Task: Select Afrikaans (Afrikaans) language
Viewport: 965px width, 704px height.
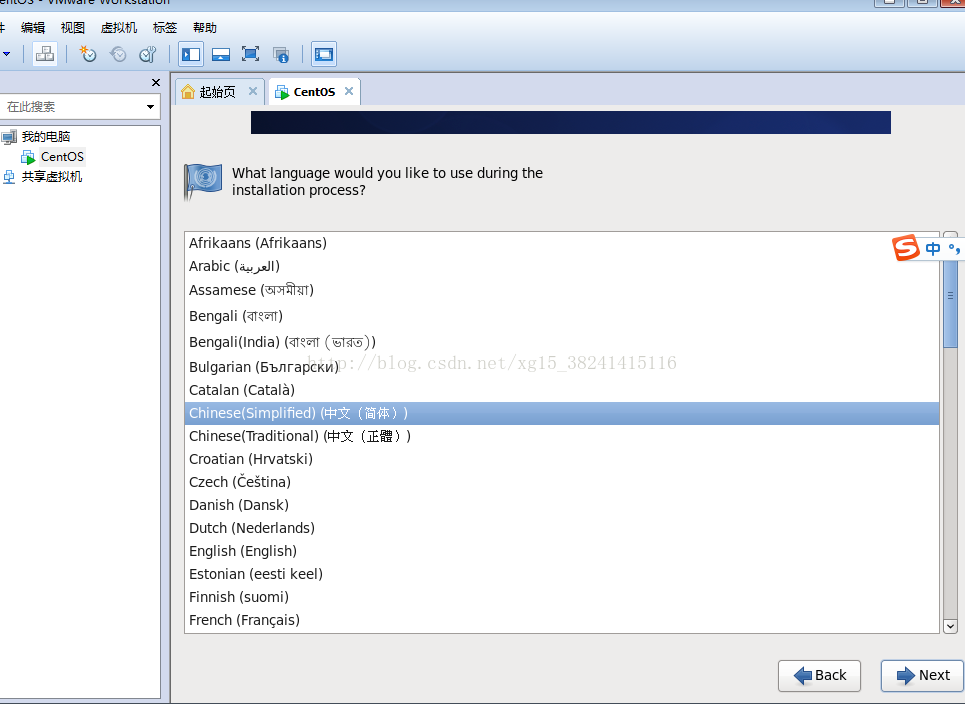Action: (562, 243)
